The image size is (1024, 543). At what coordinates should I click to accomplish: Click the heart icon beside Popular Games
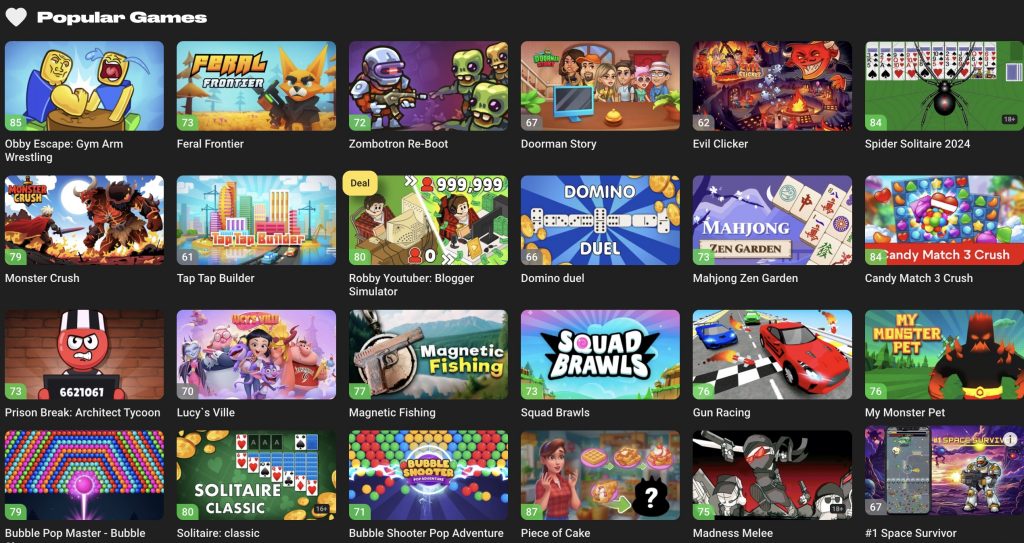16,18
